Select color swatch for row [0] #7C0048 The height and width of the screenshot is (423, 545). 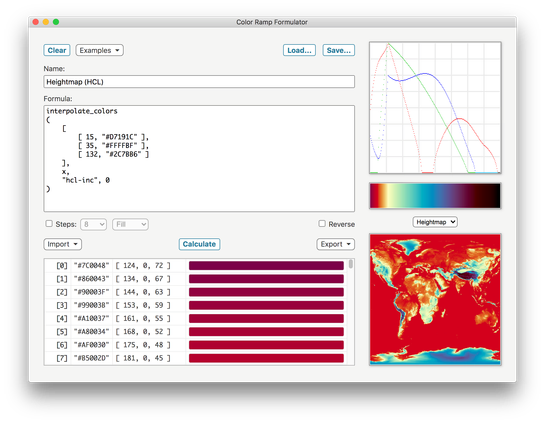pyautogui.click(x=266, y=266)
